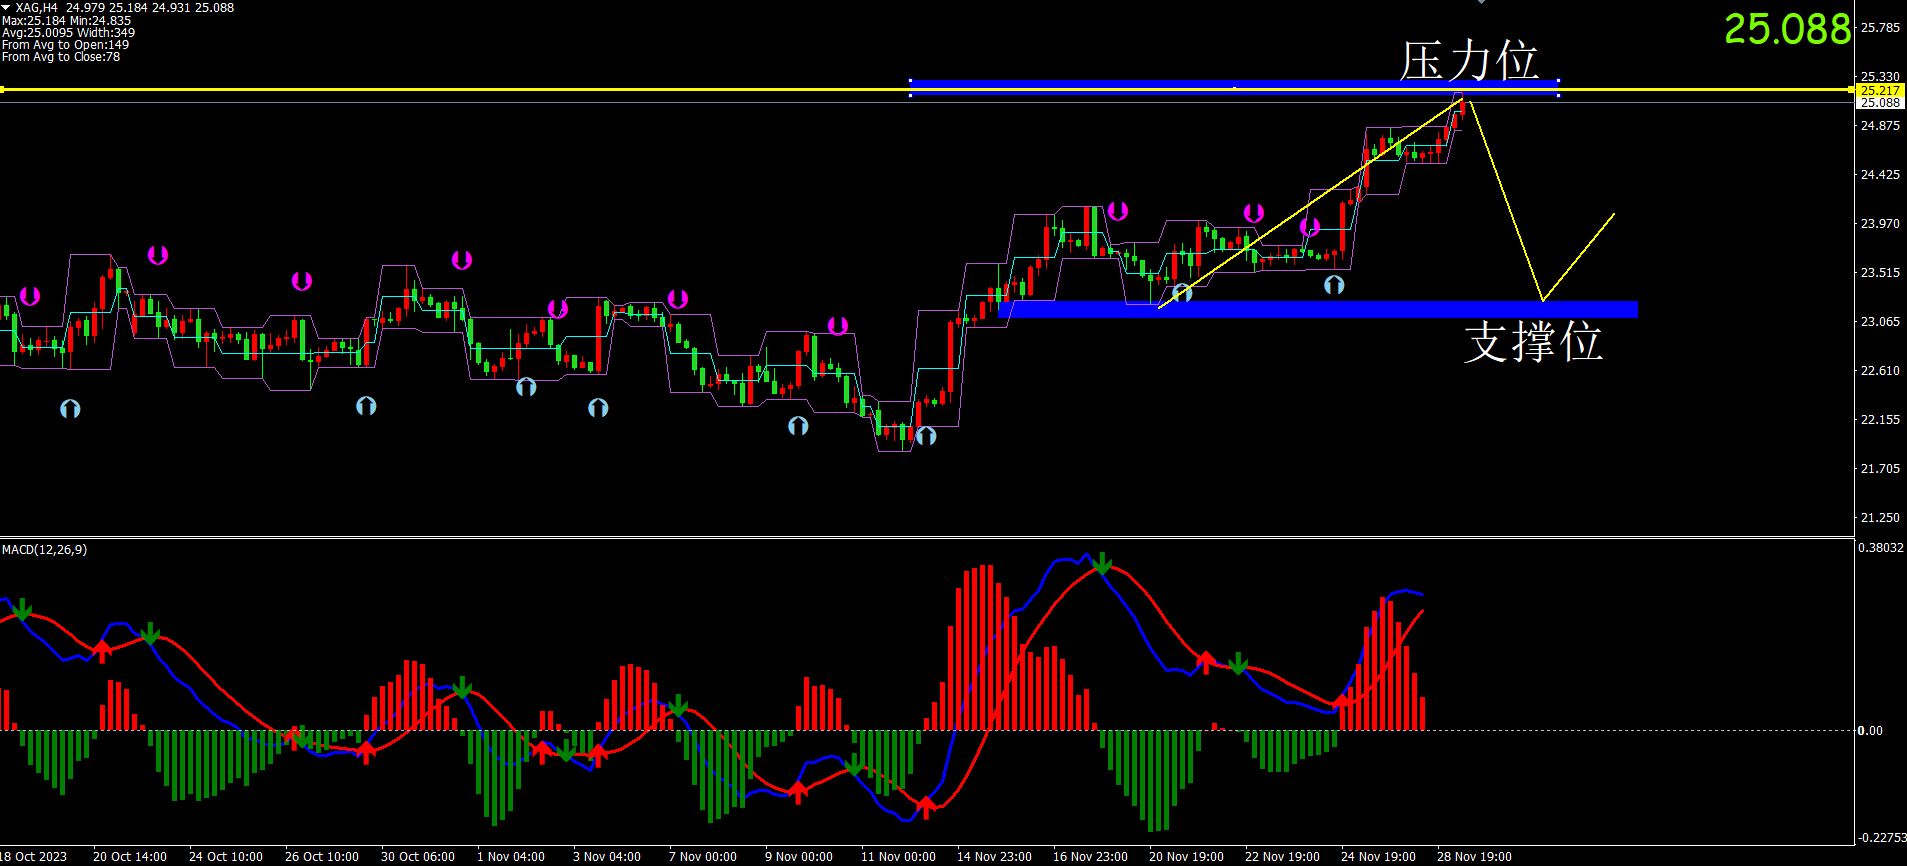Select the 压力位 resistance text label
The image size is (1907, 866).
pyautogui.click(x=1468, y=60)
